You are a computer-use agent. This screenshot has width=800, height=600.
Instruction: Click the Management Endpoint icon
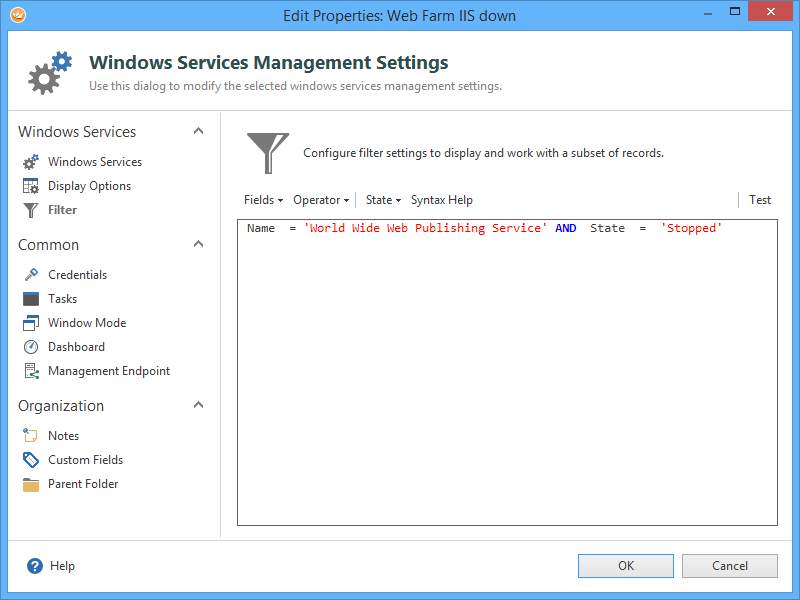(x=31, y=371)
